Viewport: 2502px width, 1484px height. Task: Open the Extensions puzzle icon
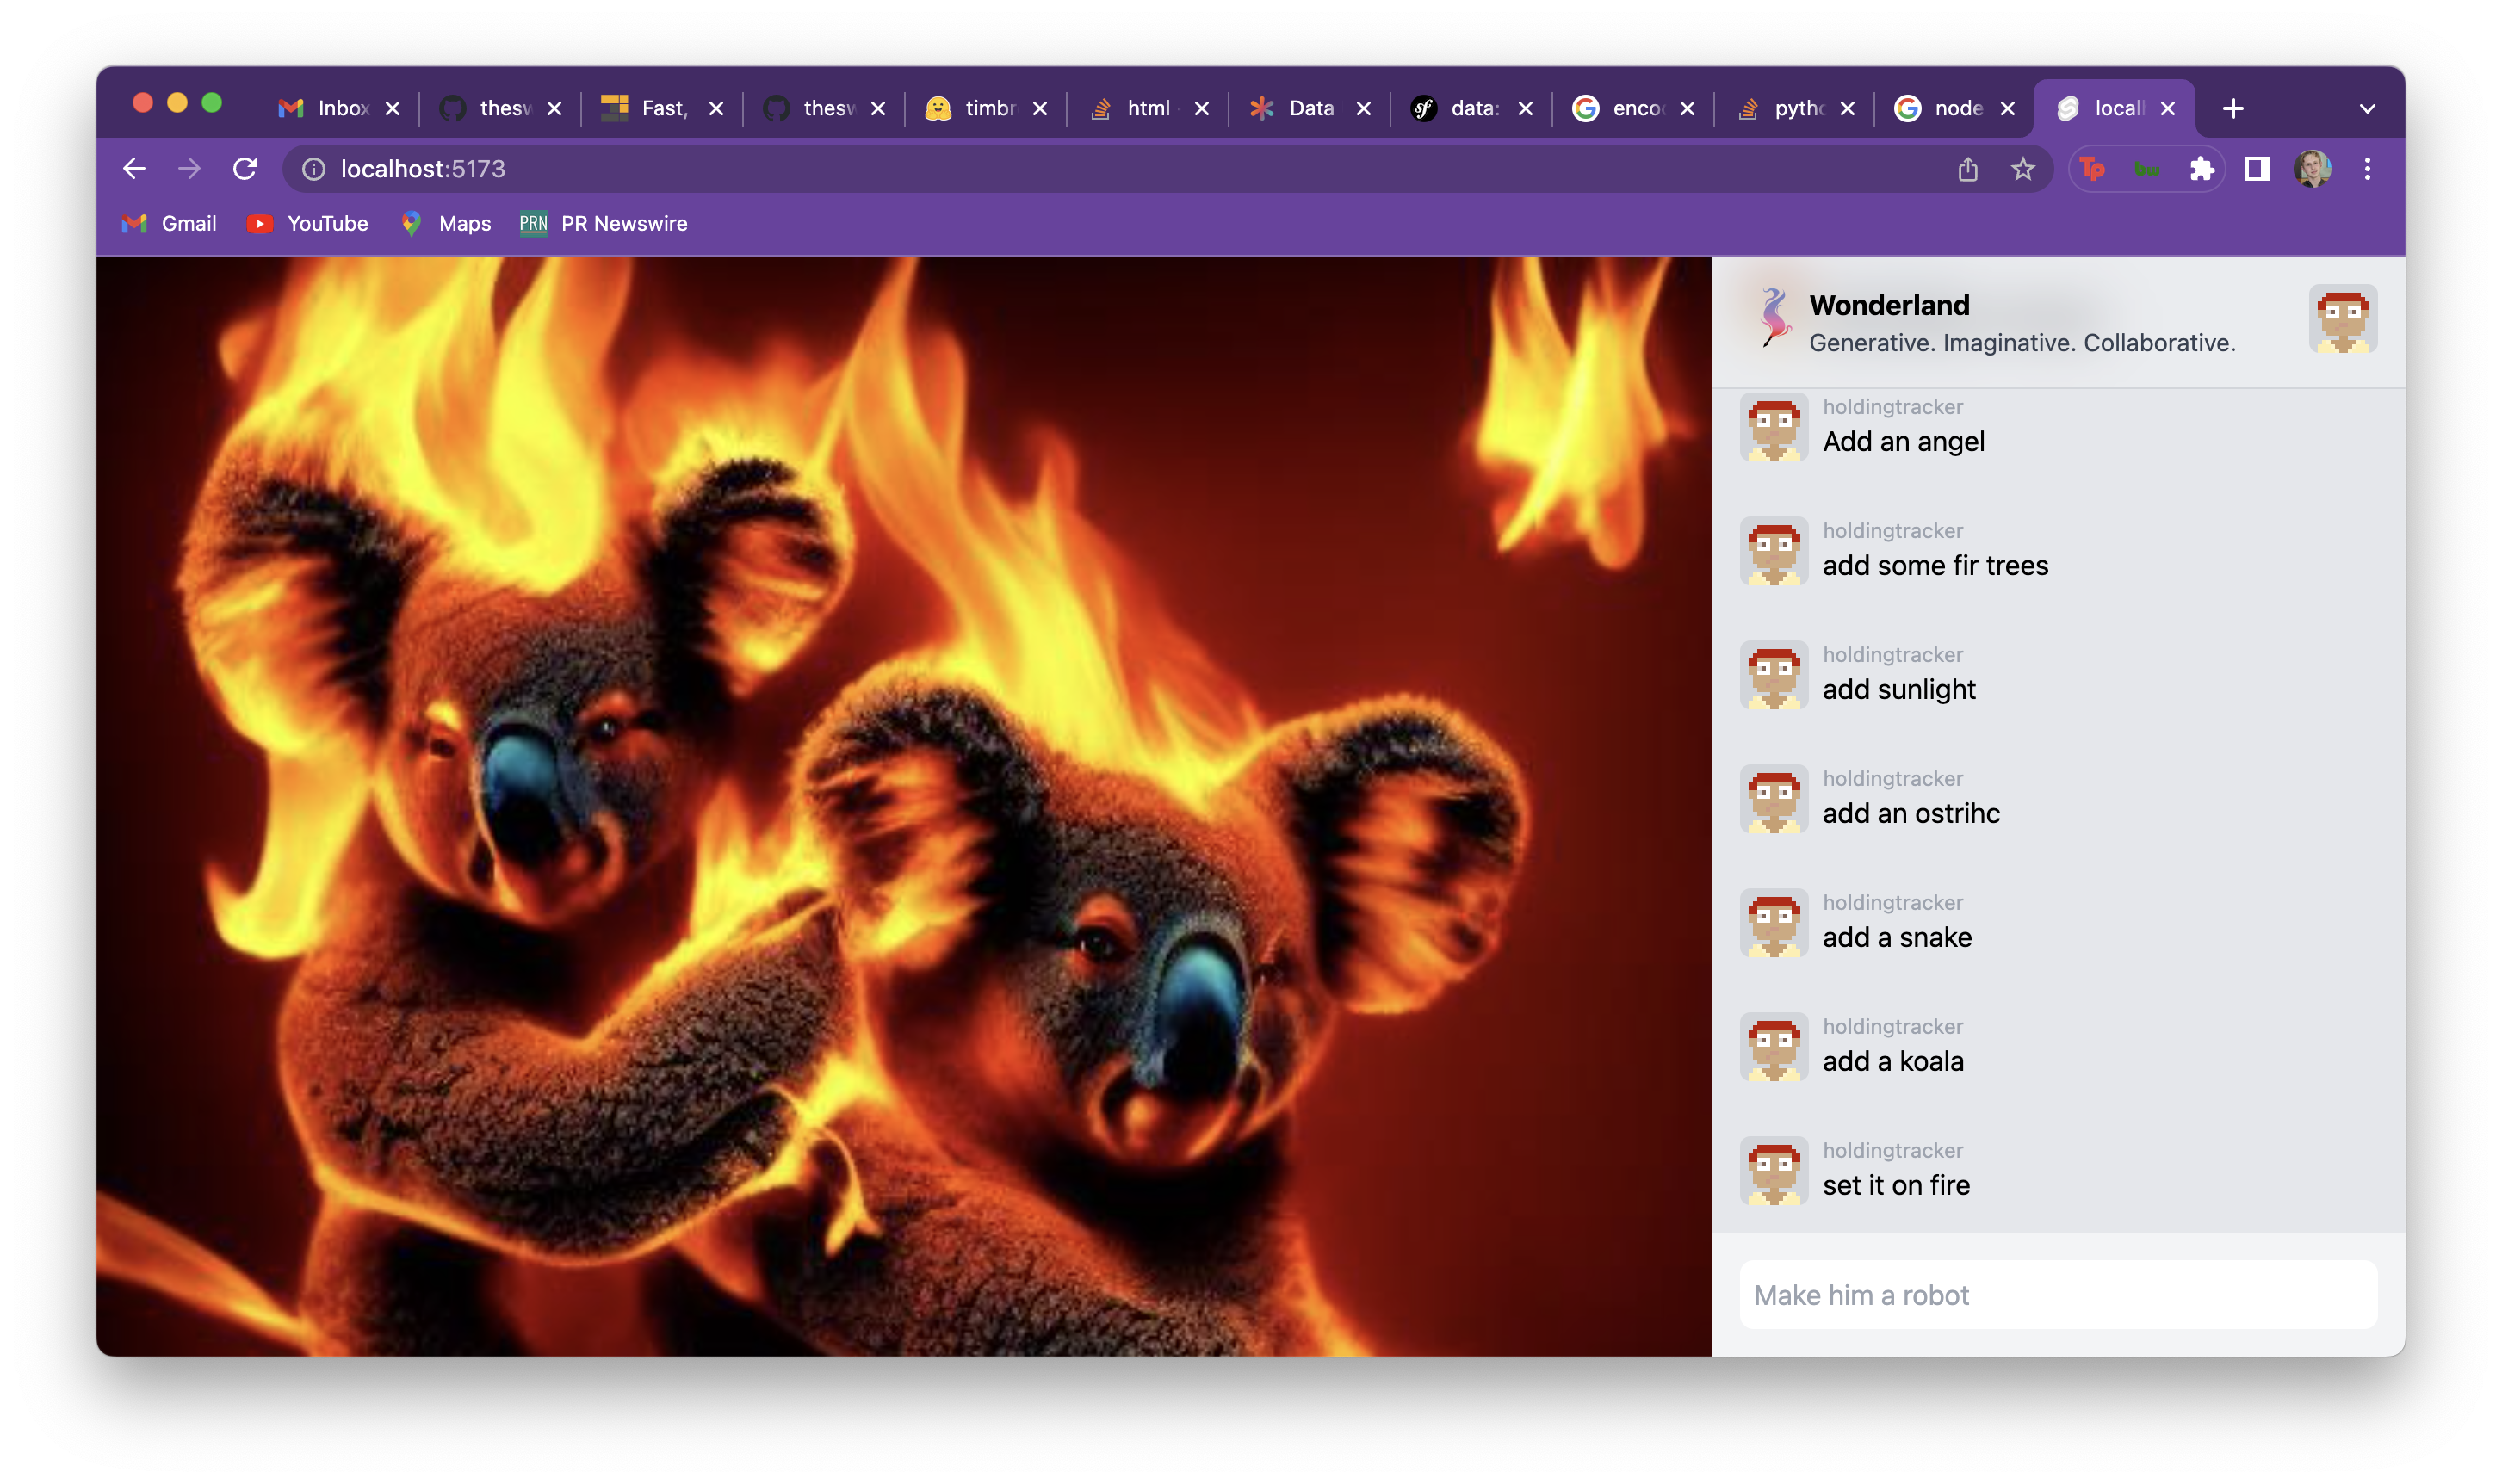tap(2201, 169)
